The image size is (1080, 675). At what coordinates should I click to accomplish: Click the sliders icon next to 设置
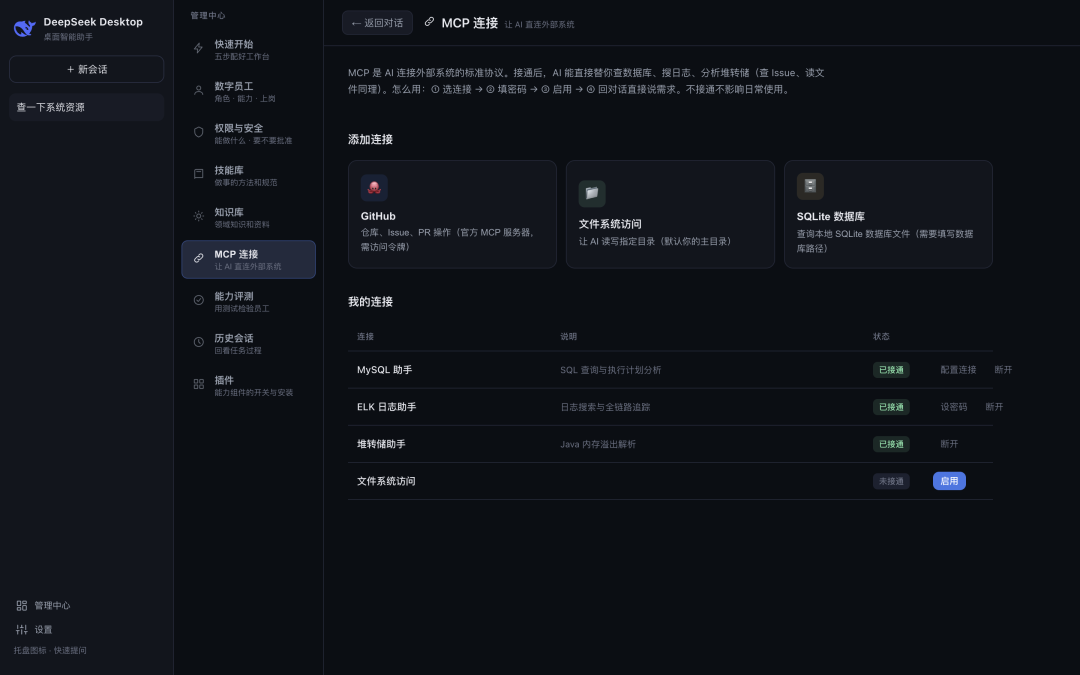click(21, 630)
